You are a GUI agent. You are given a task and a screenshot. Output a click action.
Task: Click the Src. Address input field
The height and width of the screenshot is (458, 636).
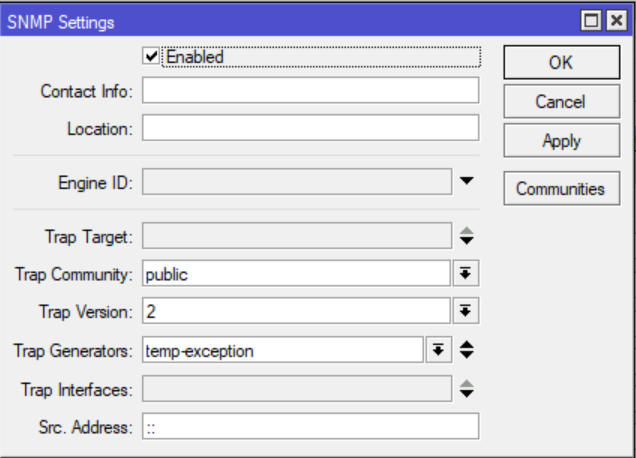(x=310, y=427)
